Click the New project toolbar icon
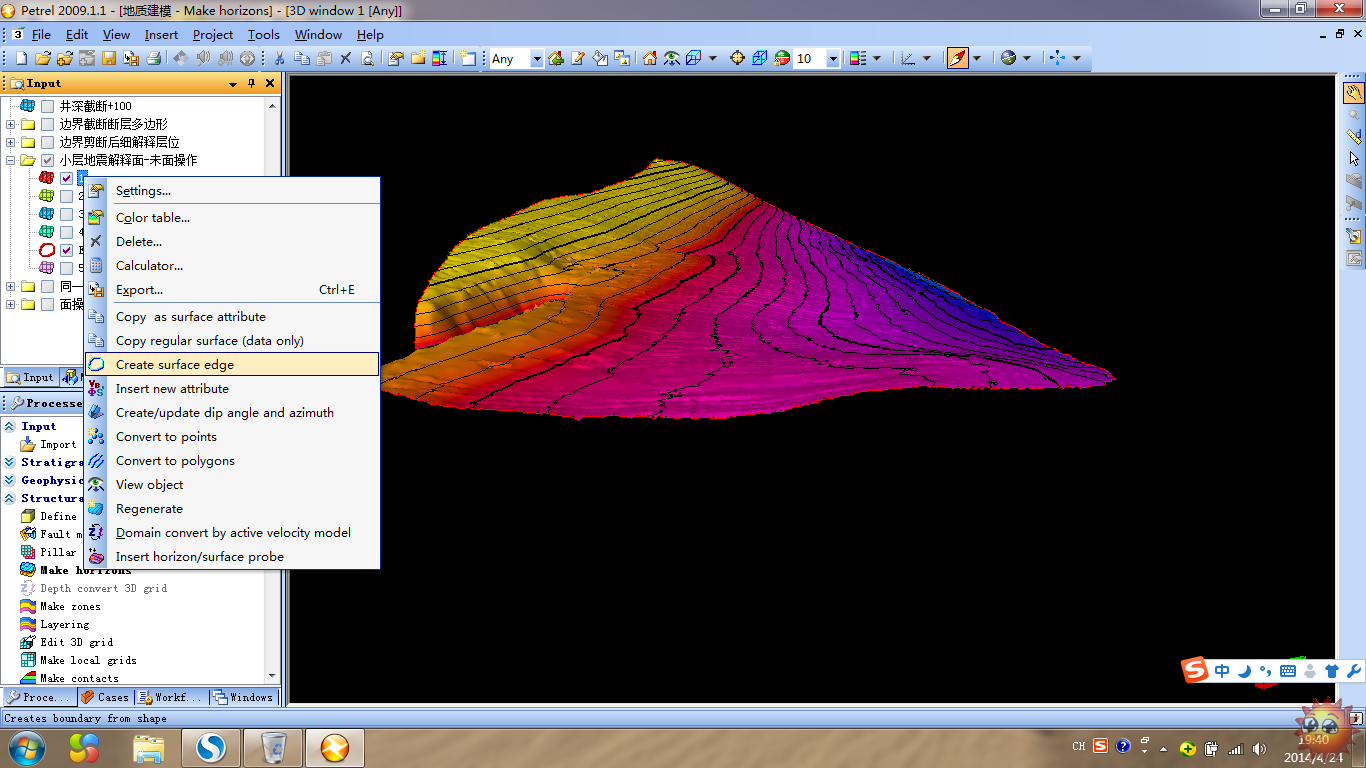This screenshot has width=1366, height=768. pos(21,59)
